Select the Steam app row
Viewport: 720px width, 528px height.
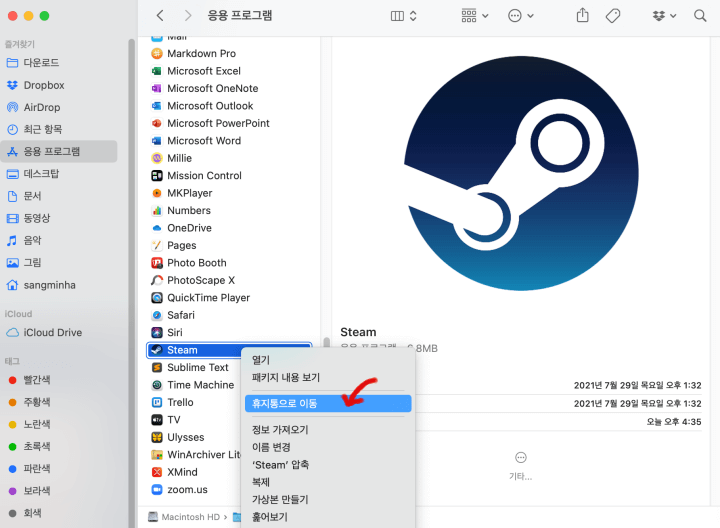pyautogui.click(x=229, y=350)
